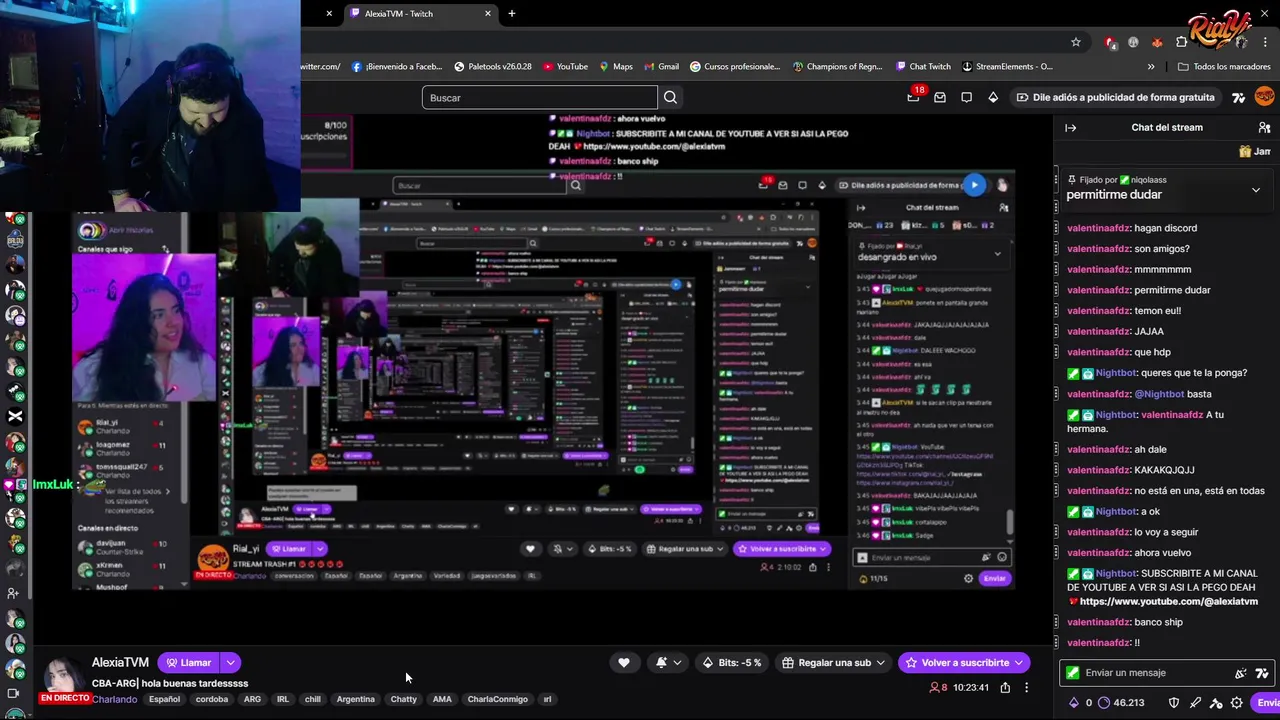Open the whispers mail icon in the top bar

point(940,97)
